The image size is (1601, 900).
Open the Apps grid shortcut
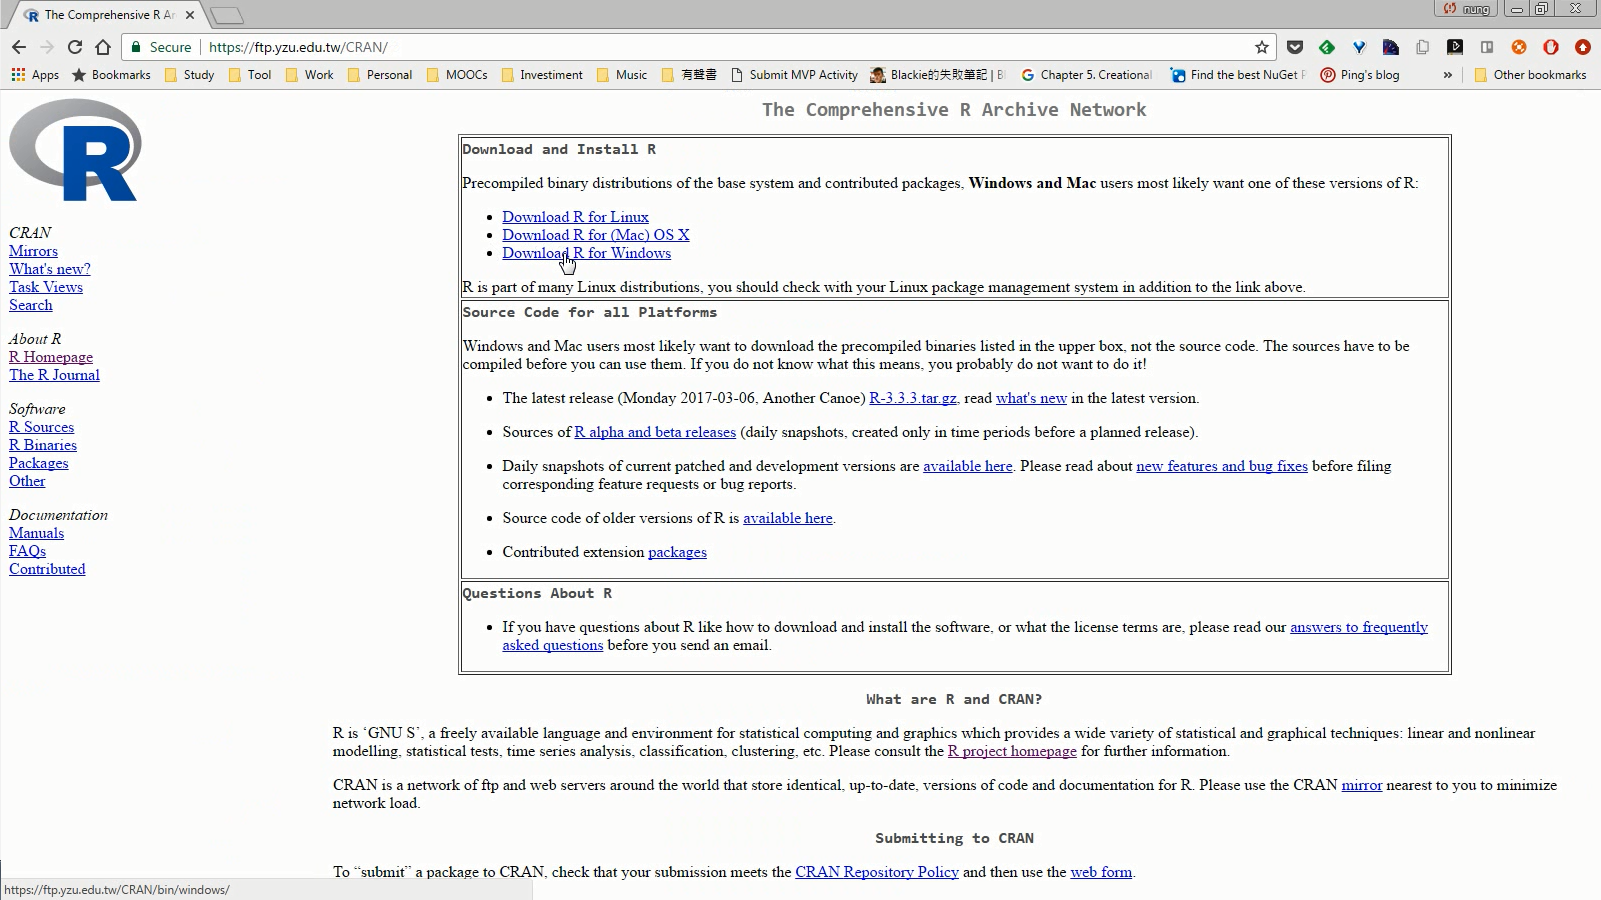35,75
